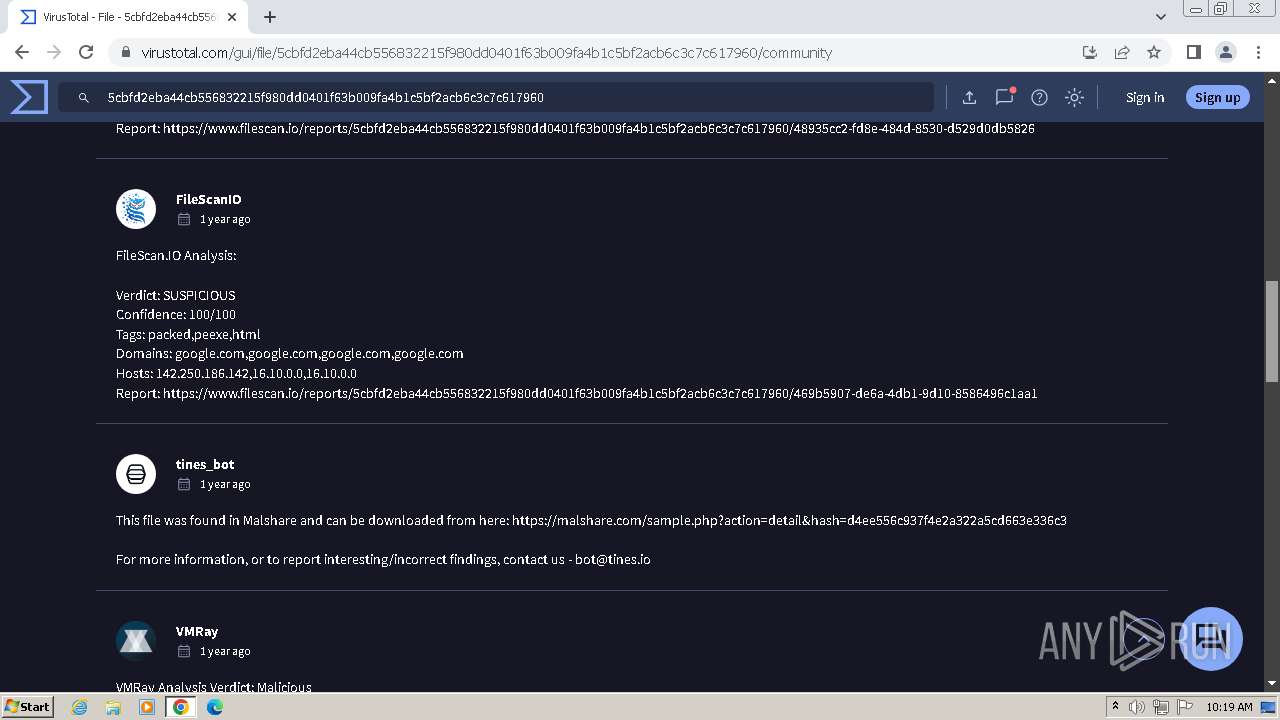Screen dimensions: 1280x720
Task: Open the Windows Start menu
Action: click(28, 706)
